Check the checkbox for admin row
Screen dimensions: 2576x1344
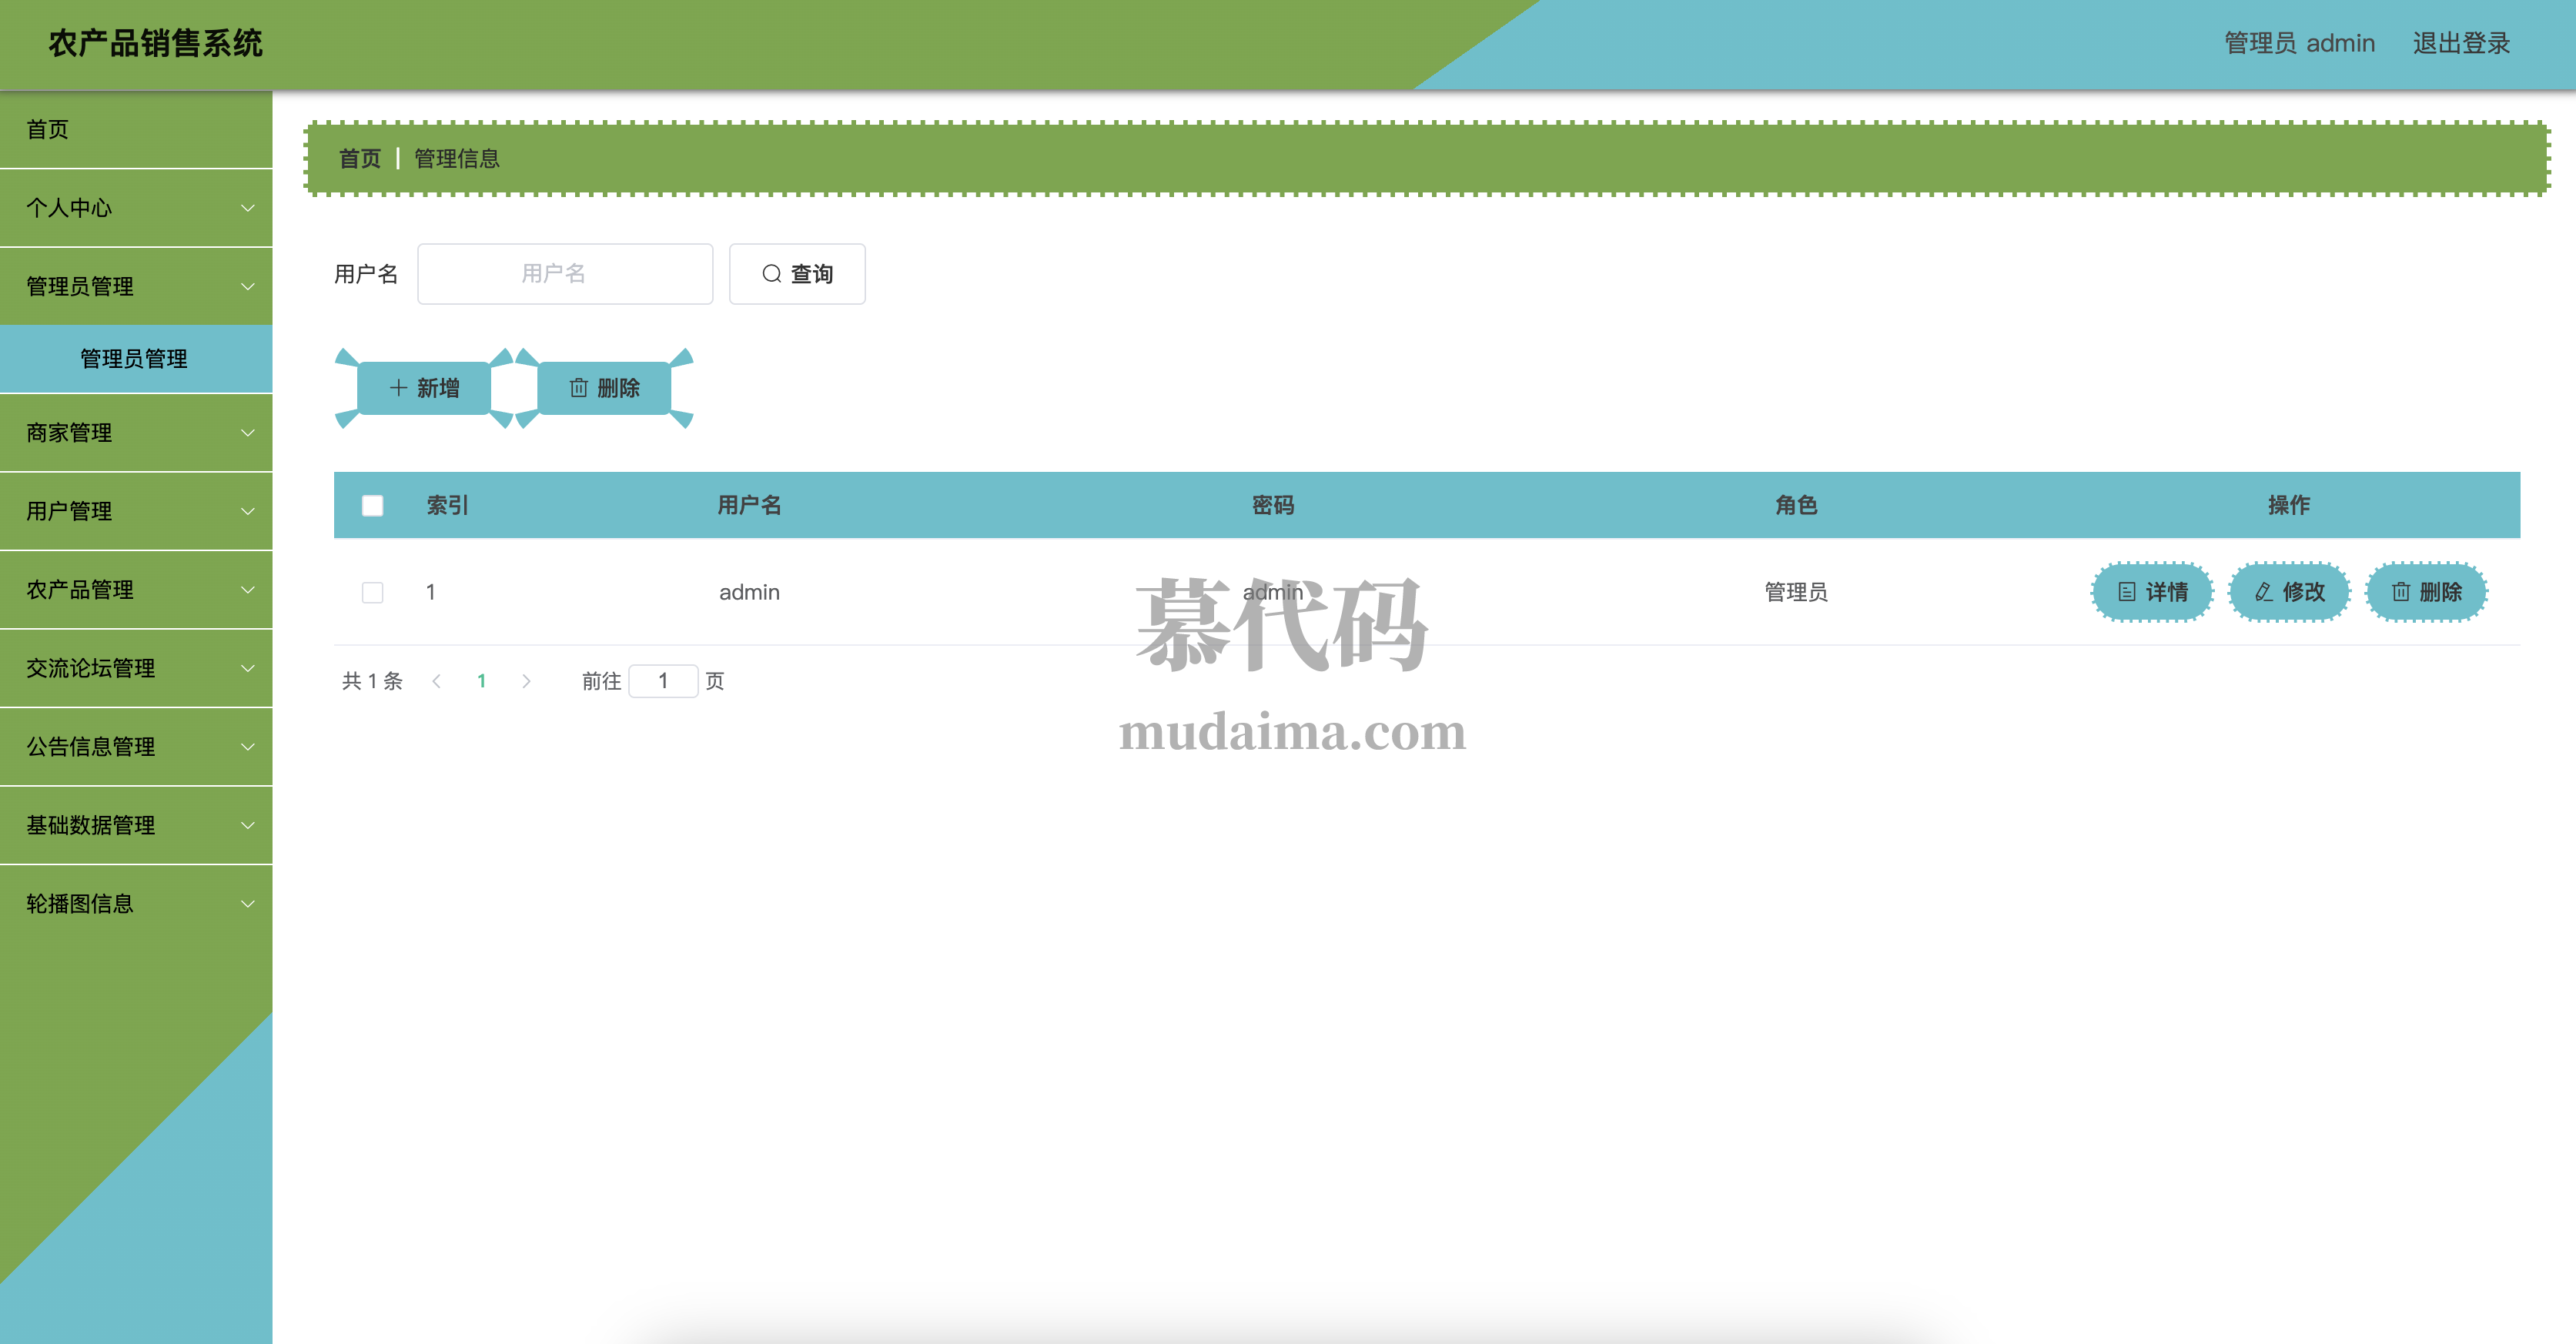[372, 592]
